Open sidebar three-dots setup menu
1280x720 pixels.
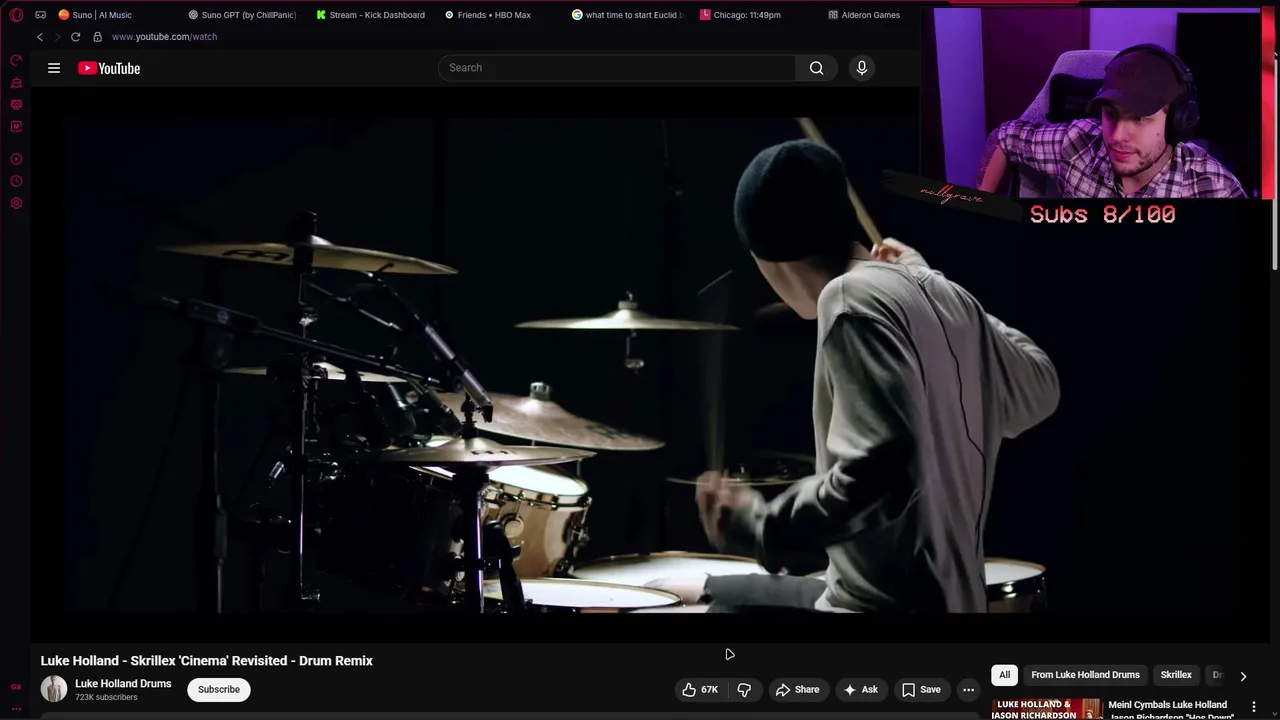click(x=16, y=708)
